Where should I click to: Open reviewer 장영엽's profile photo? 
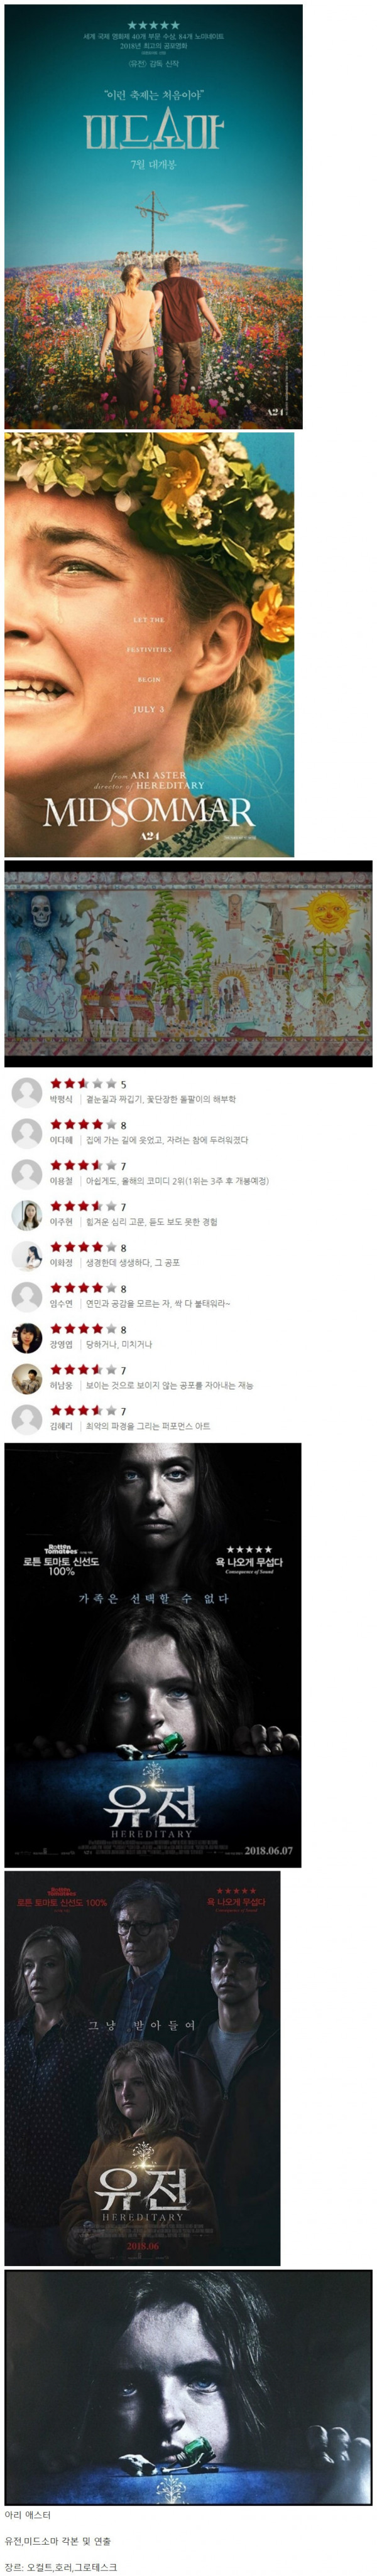click(26, 1338)
